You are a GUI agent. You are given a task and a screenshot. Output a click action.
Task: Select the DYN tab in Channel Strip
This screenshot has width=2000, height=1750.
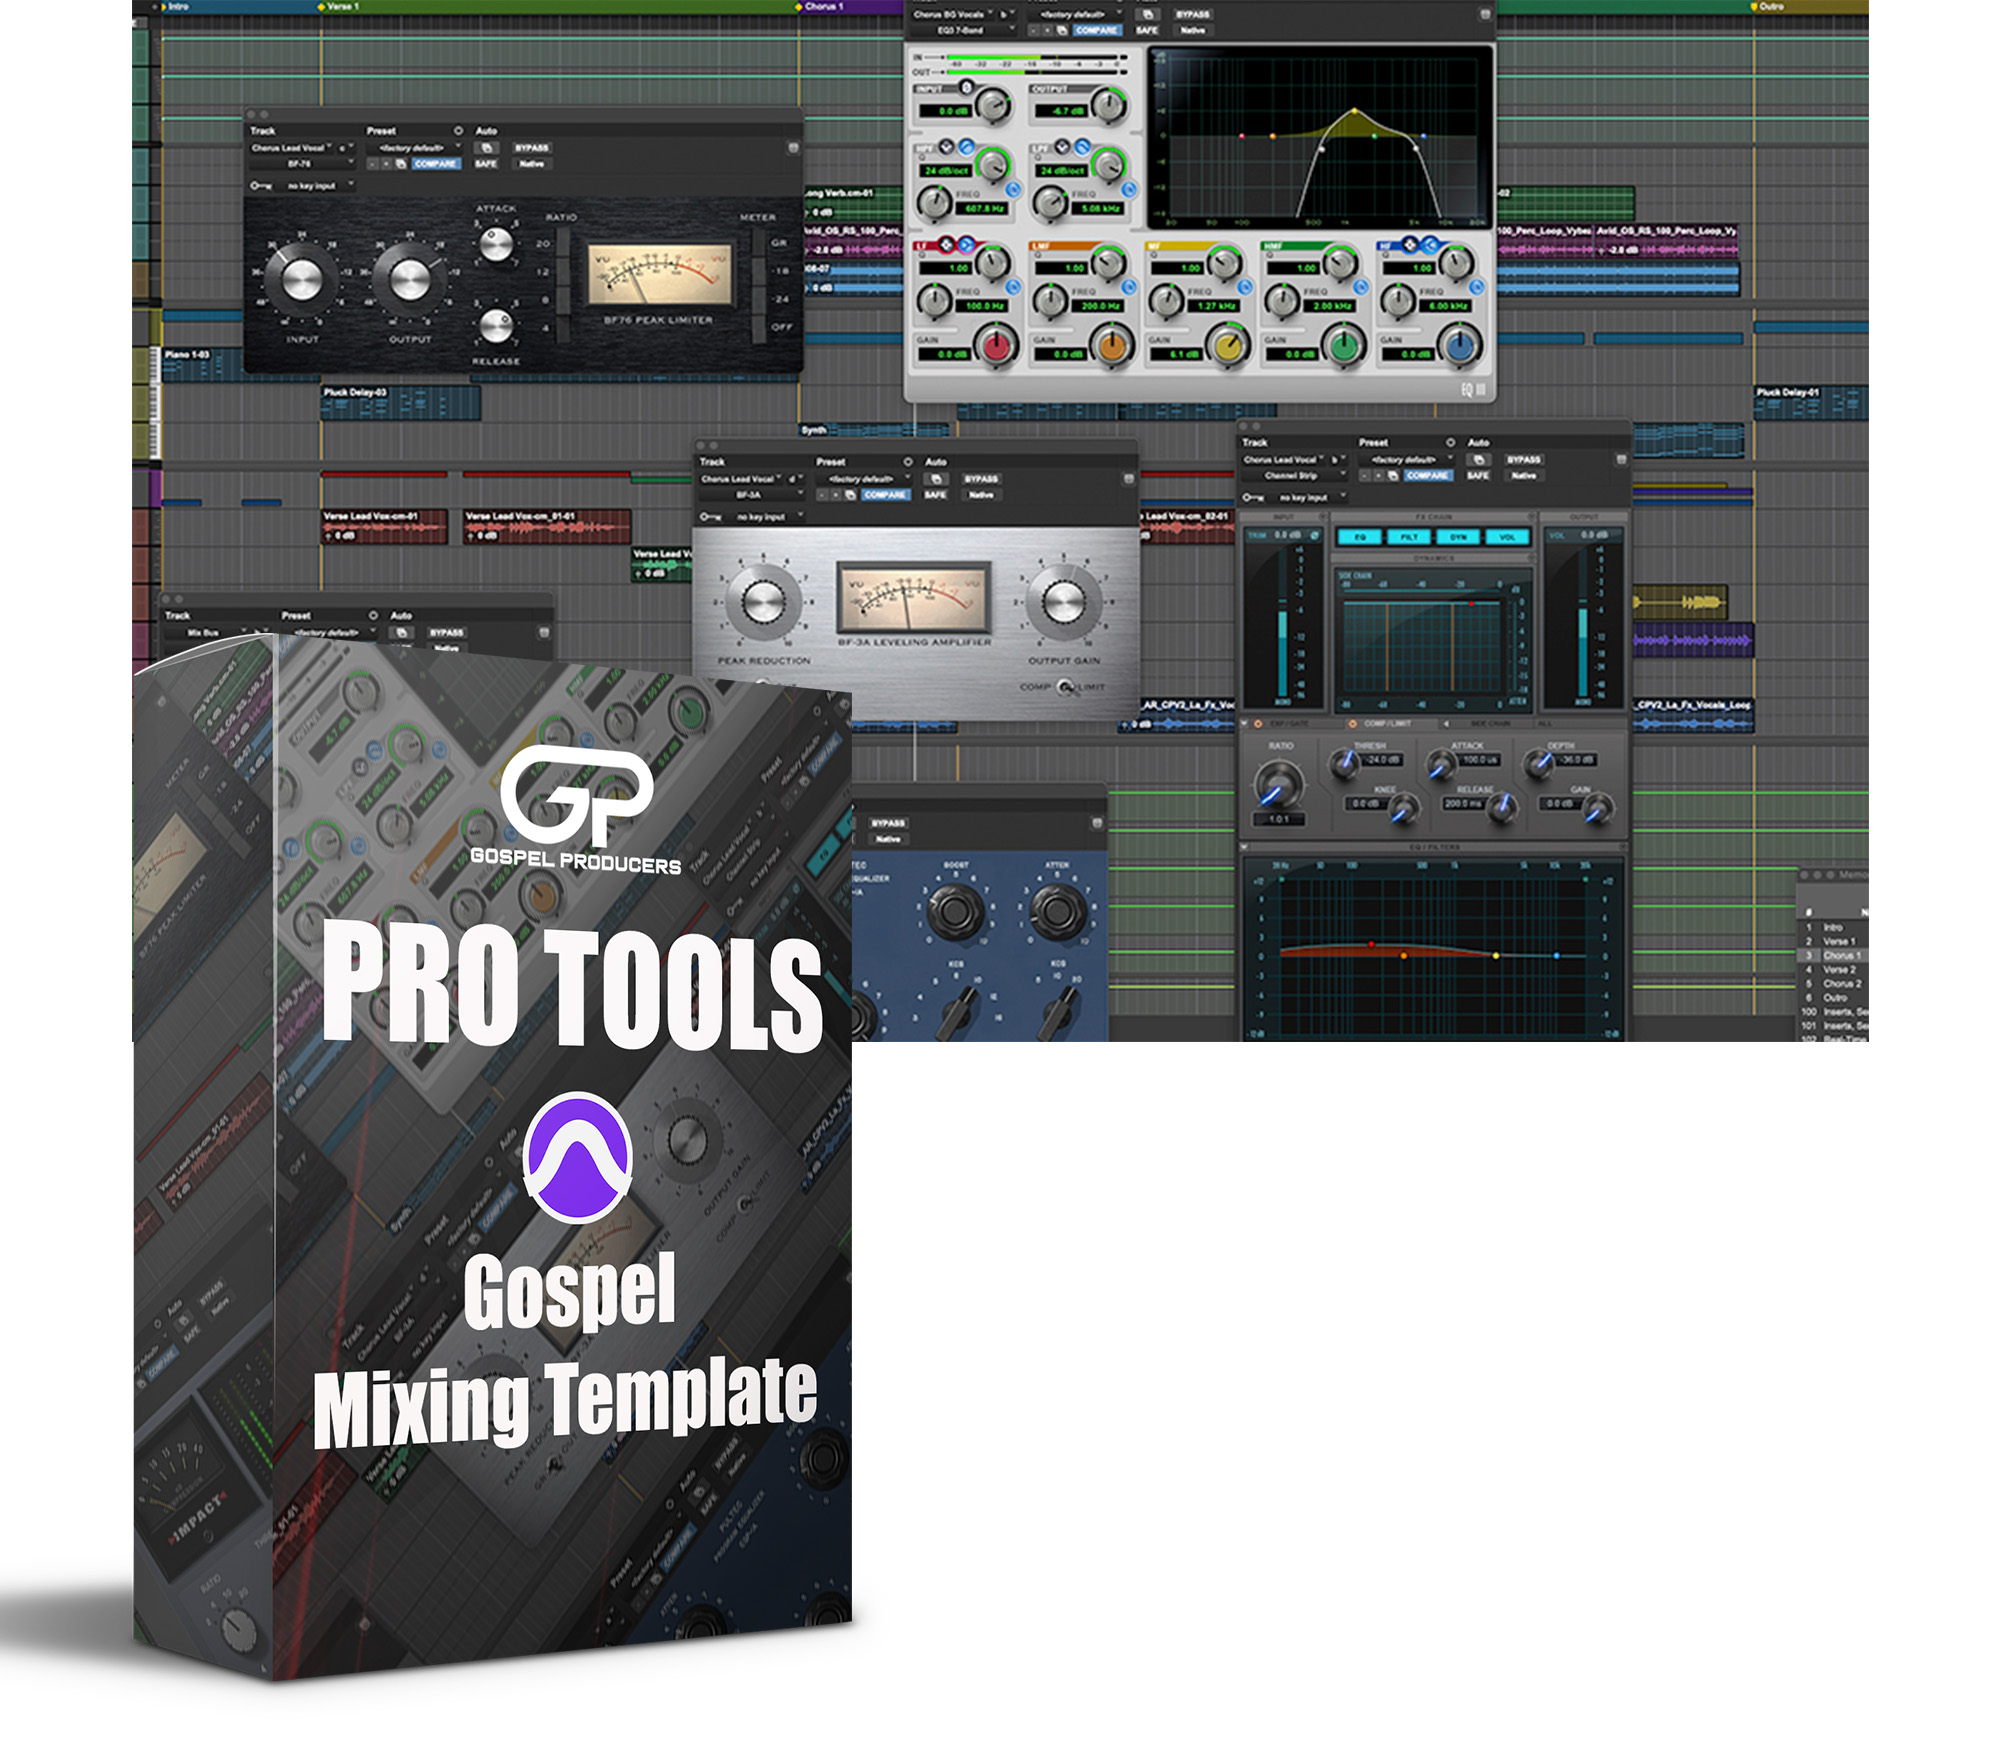click(1458, 537)
